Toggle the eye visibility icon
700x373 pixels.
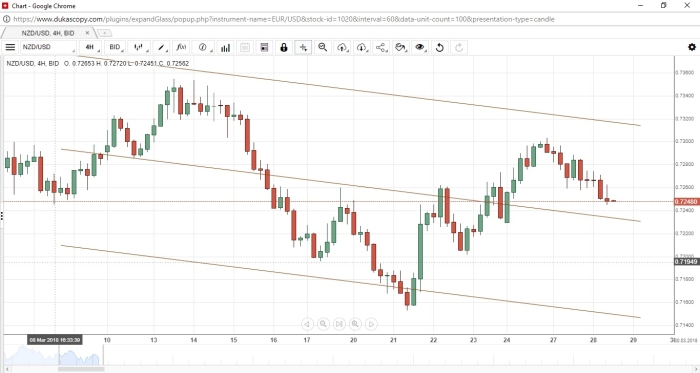(420, 47)
